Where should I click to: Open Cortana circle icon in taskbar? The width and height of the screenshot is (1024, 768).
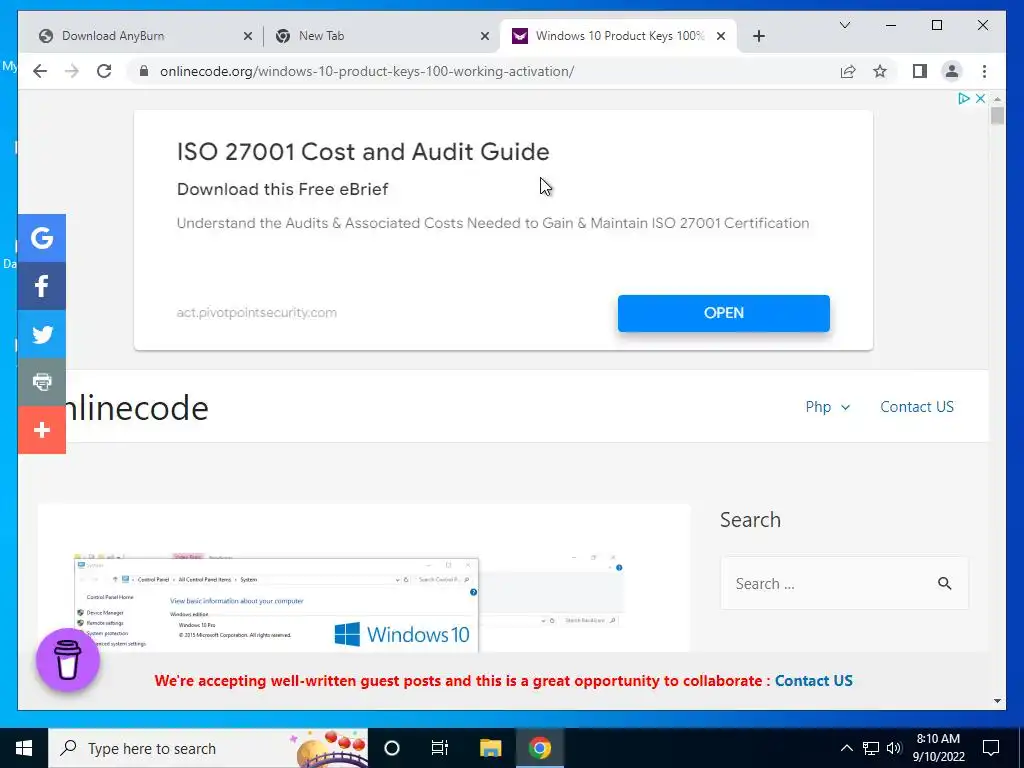click(392, 748)
